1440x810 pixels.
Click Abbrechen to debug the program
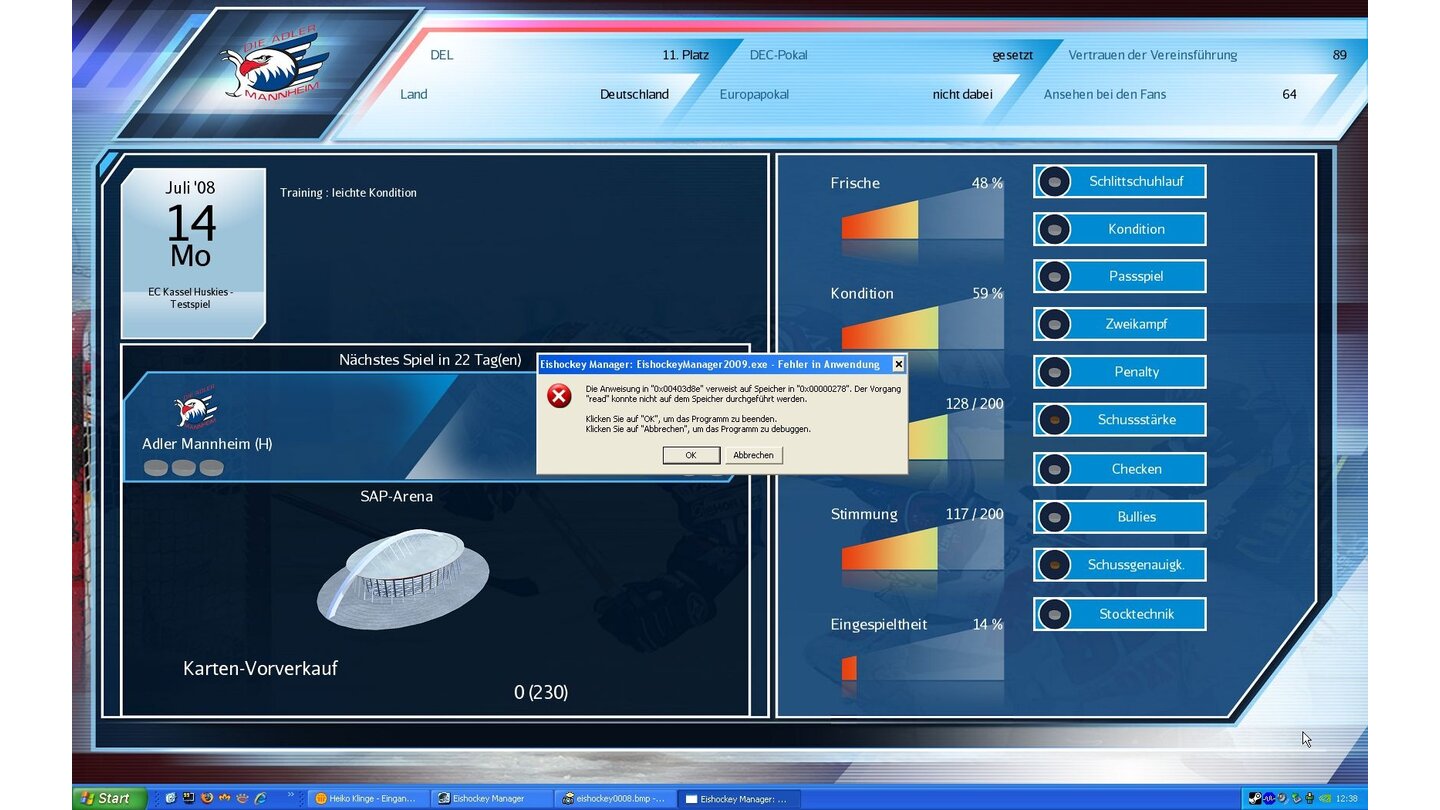tap(753, 455)
